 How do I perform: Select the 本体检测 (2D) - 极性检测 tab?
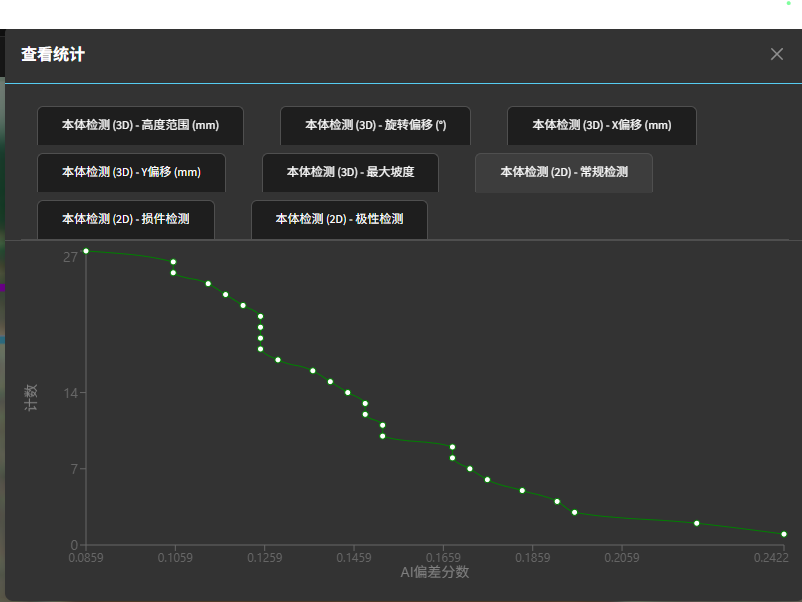coord(339,219)
